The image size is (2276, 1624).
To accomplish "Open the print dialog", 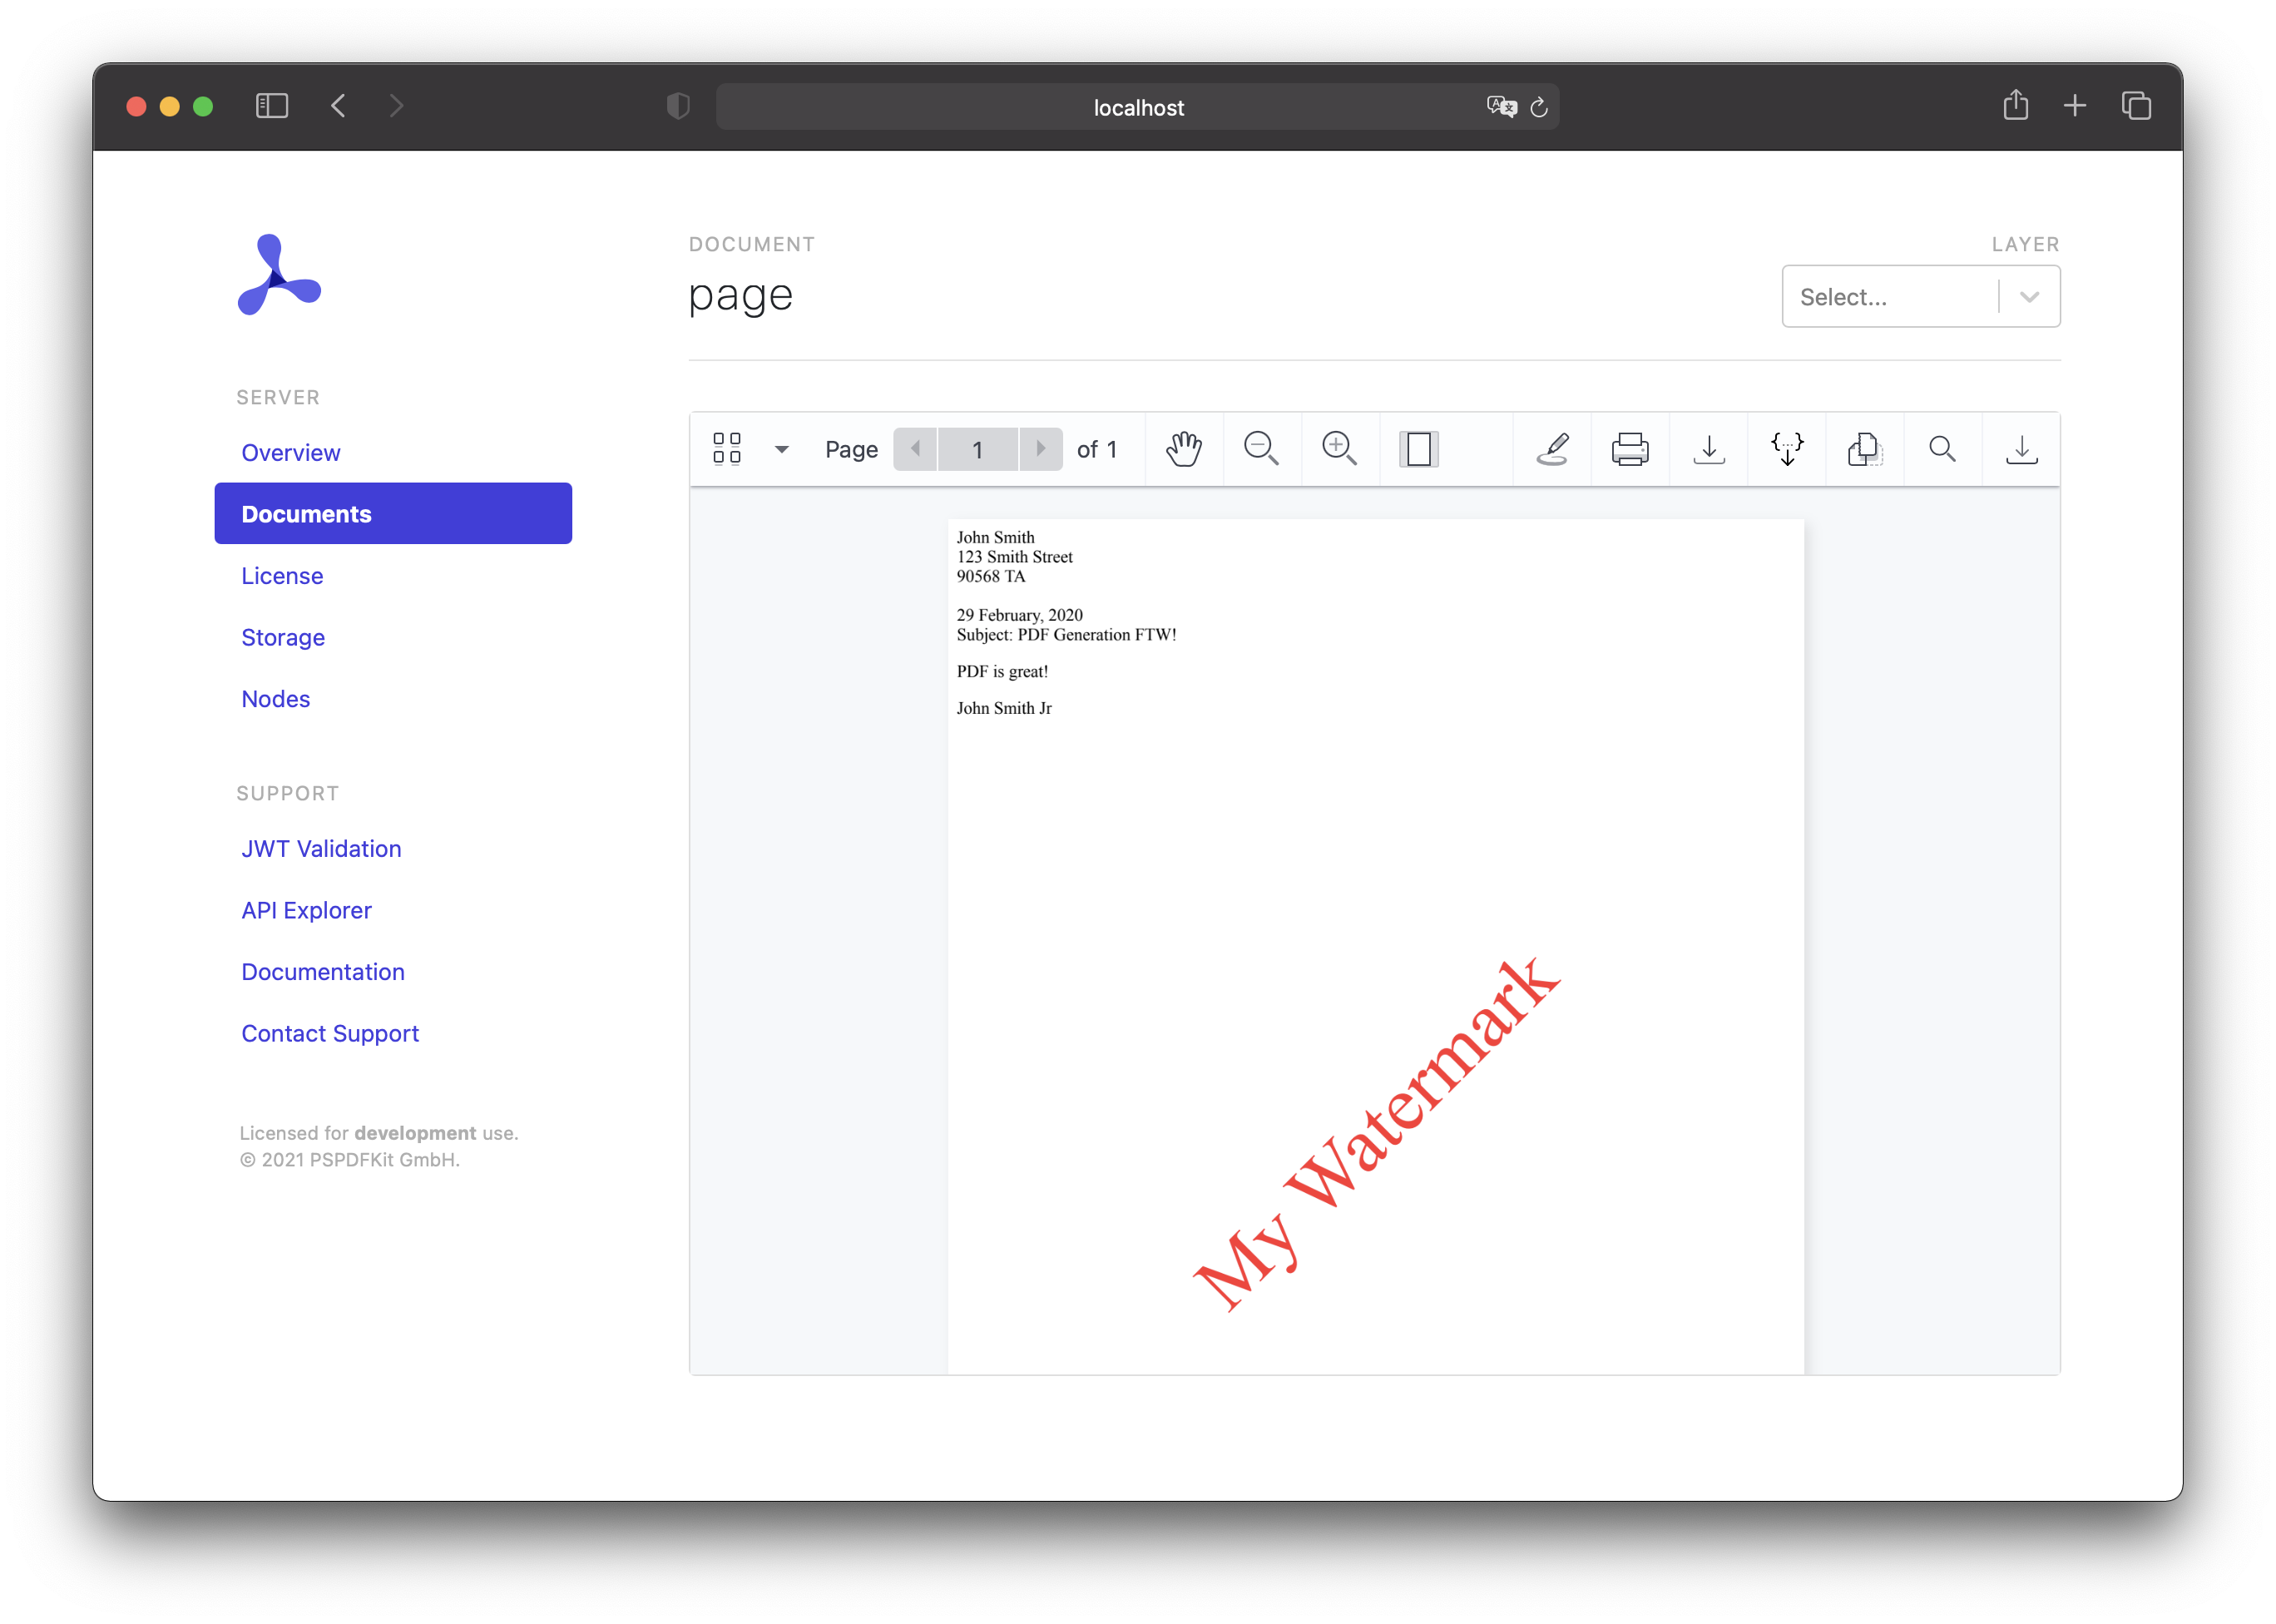I will pyautogui.click(x=1629, y=449).
